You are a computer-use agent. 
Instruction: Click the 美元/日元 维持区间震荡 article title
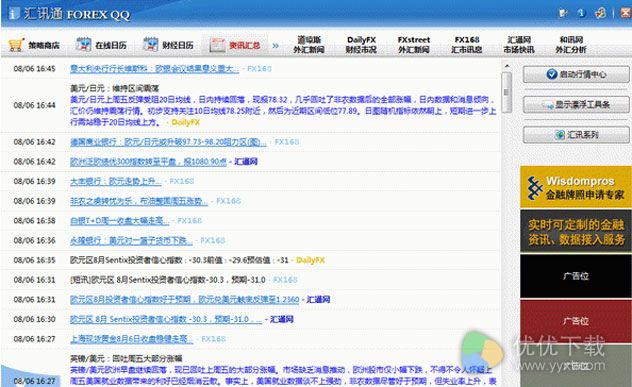(x=114, y=88)
